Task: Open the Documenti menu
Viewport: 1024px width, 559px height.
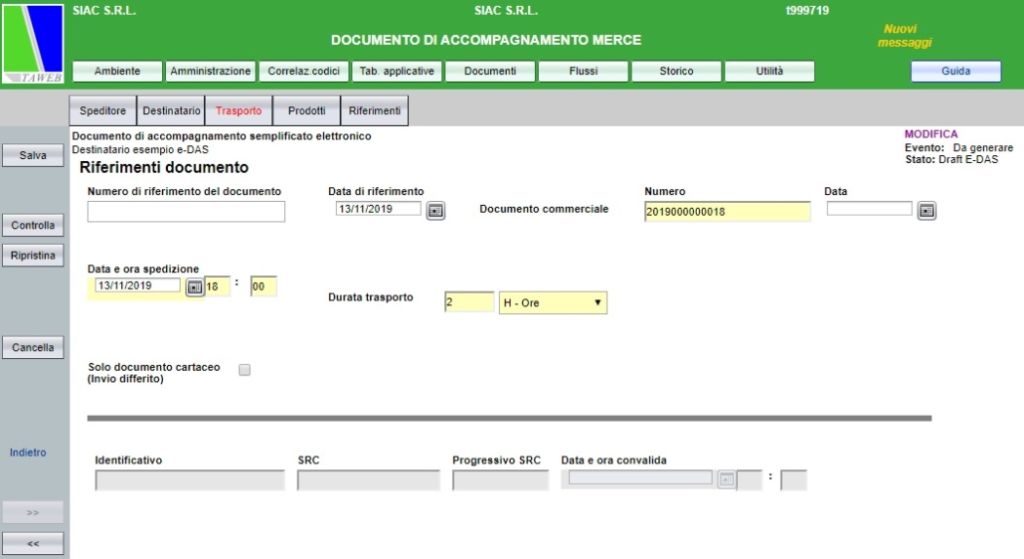Action: pos(490,71)
